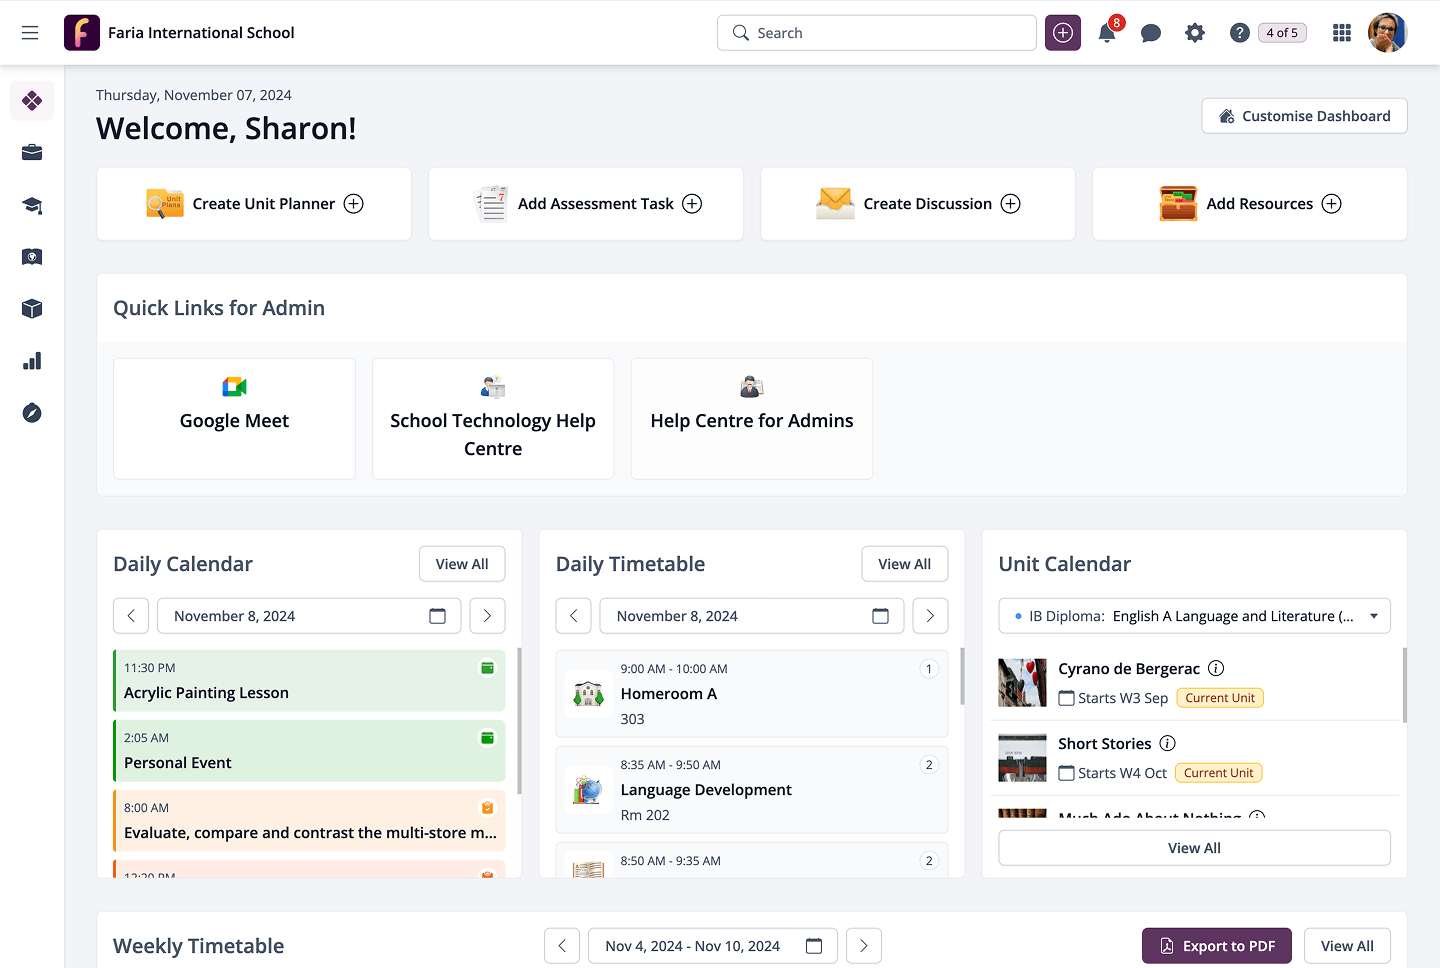1440x968 pixels.
Task: Open the Google Meet quick link
Action: [x=234, y=419]
